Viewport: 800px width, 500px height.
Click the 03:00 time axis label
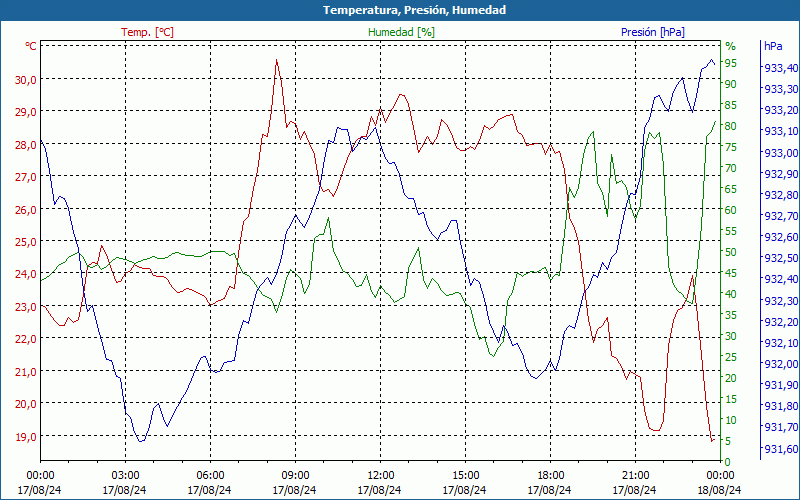pyautogui.click(x=125, y=476)
